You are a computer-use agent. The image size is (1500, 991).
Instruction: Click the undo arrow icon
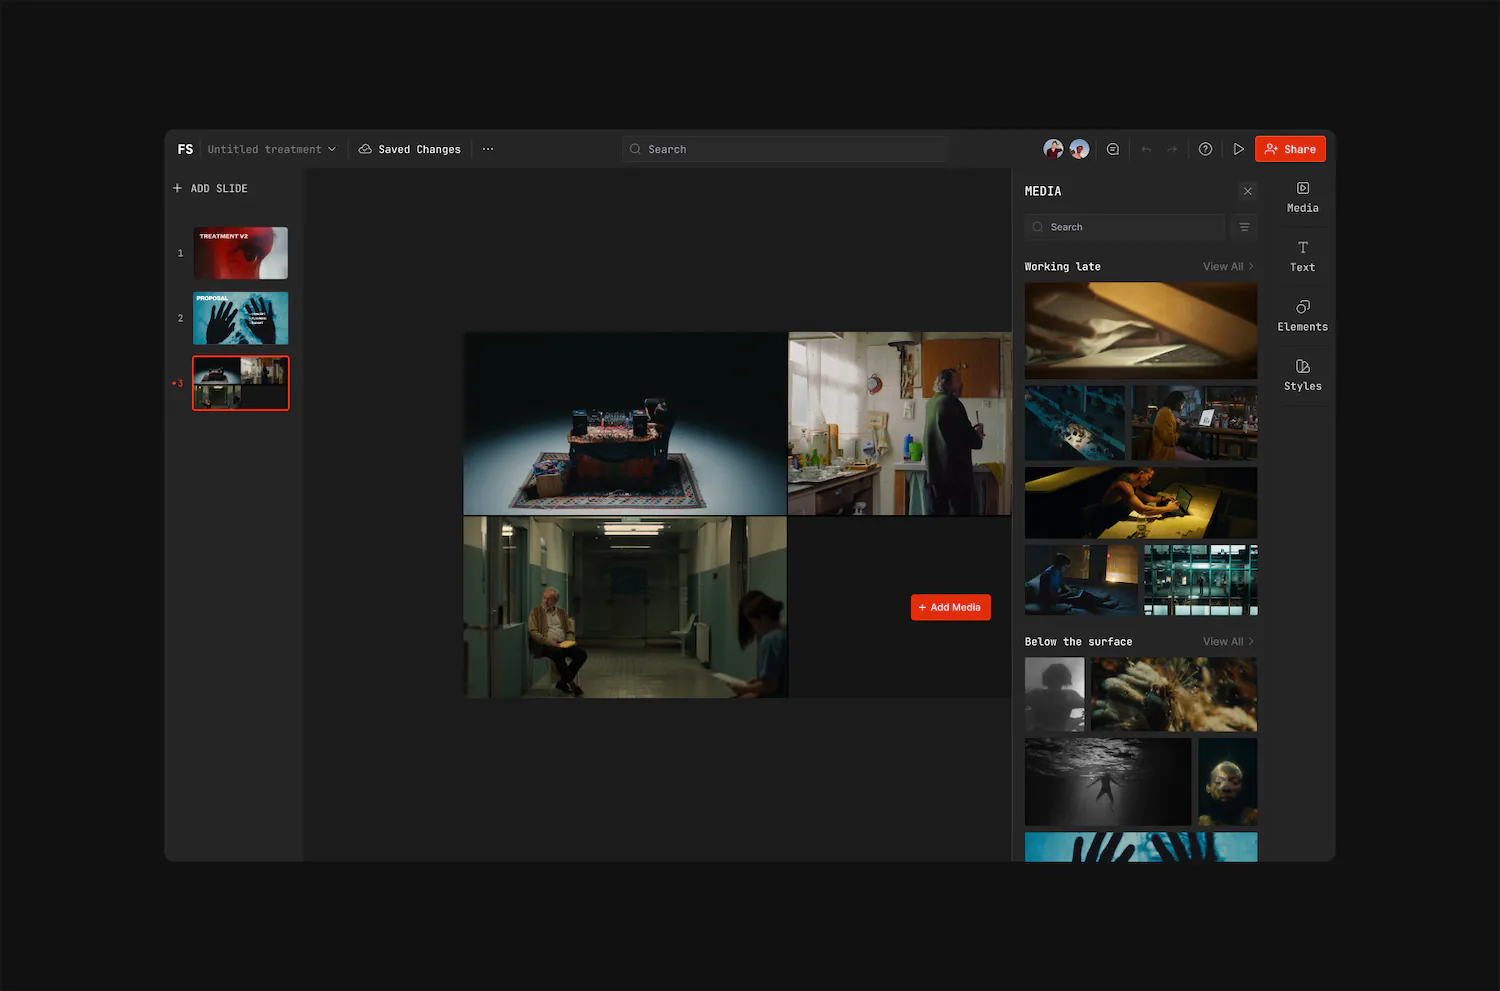[x=1146, y=148]
